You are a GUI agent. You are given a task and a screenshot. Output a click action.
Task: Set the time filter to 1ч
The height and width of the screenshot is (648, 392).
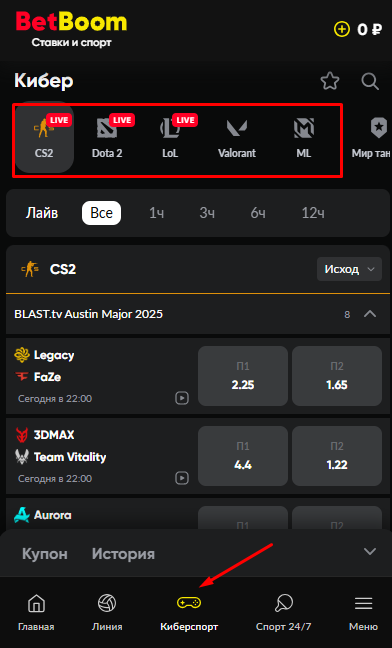pyautogui.click(x=157, y=213)
